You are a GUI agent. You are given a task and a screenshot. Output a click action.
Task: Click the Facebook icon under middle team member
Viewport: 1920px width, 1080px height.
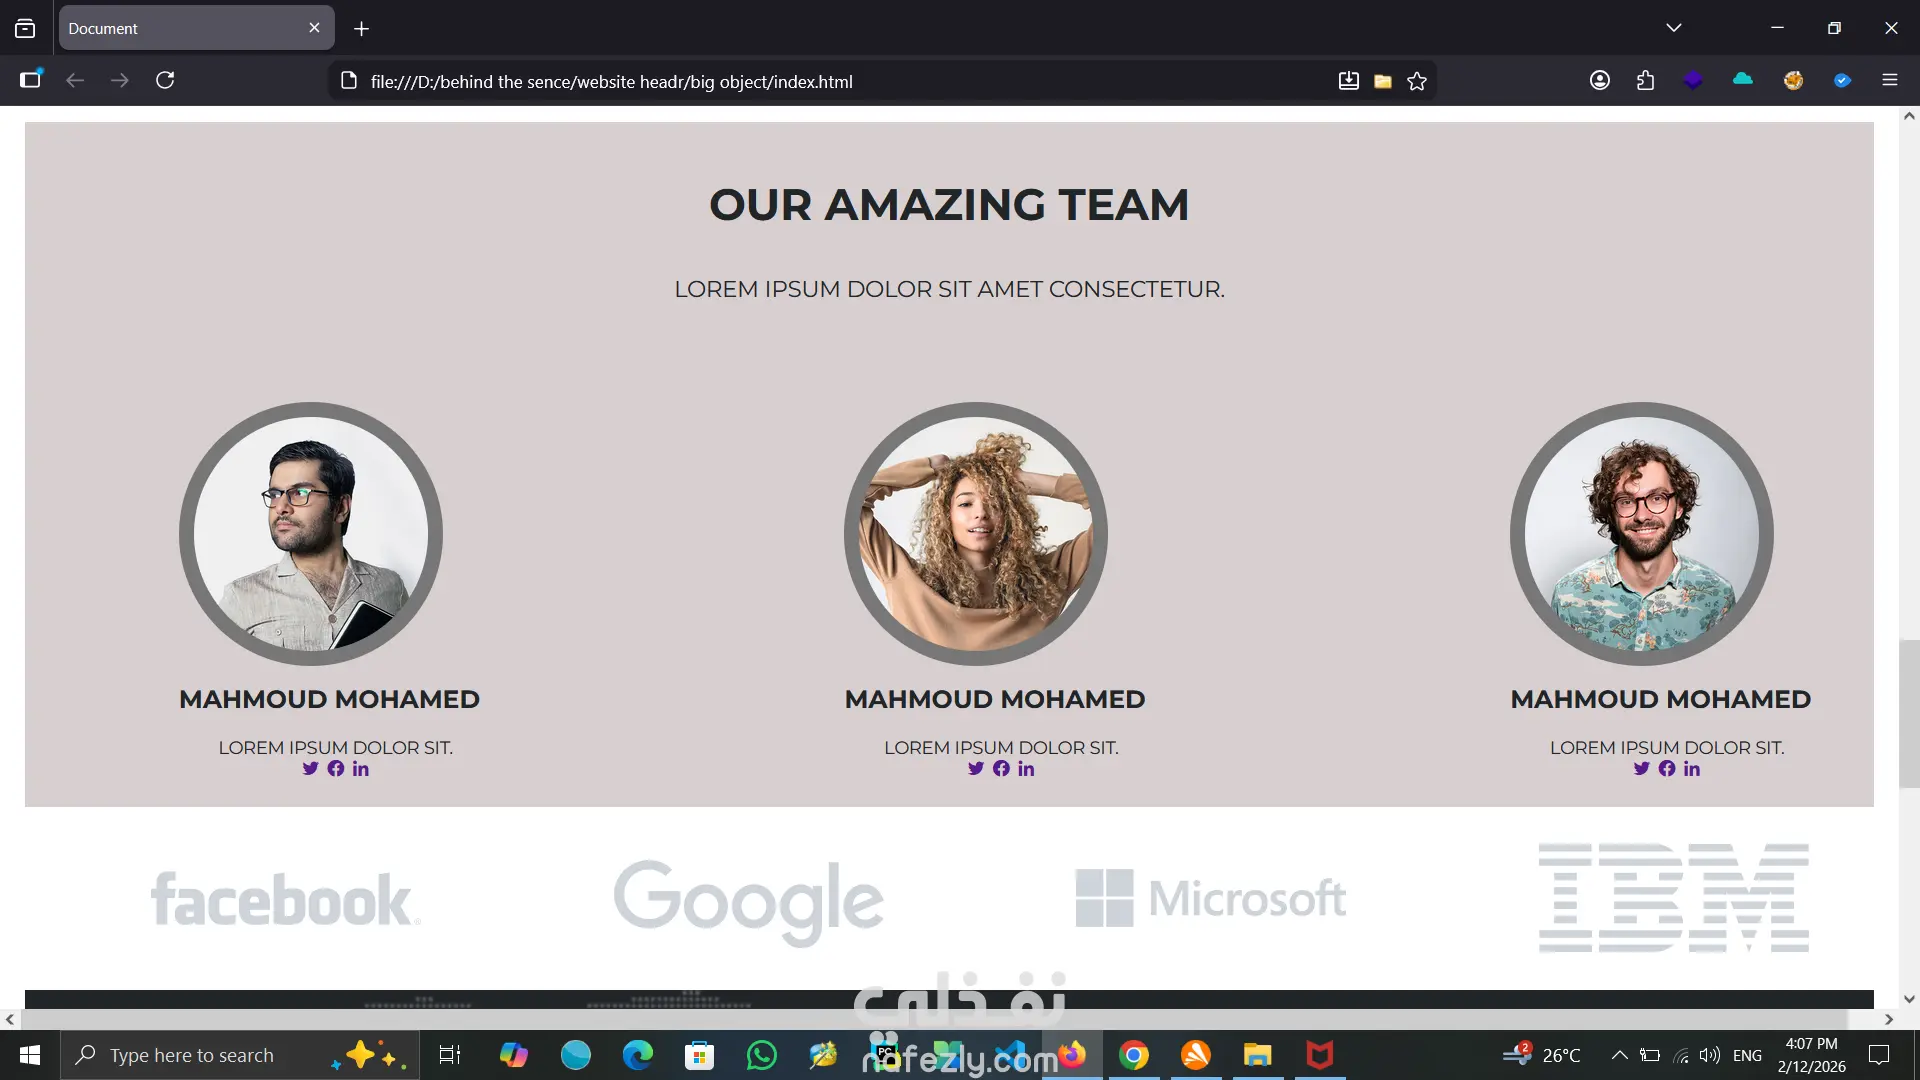pos(1001,769)
